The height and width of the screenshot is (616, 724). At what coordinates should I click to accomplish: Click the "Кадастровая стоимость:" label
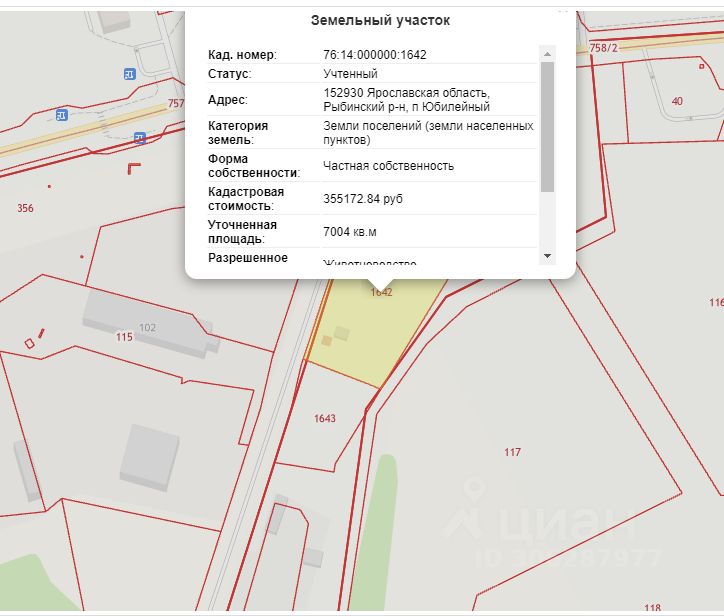pyautogui.click(x=246, y=199)
